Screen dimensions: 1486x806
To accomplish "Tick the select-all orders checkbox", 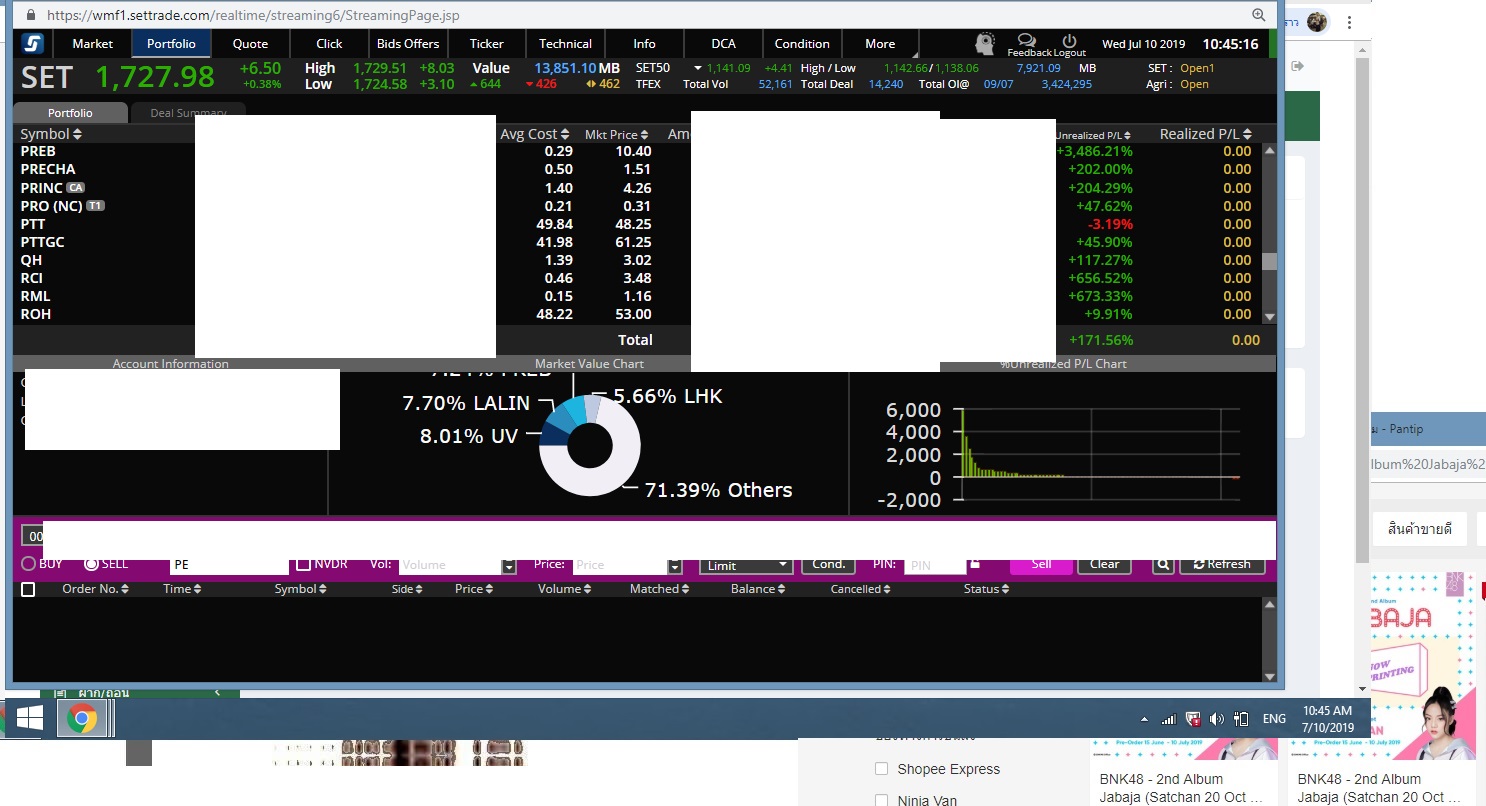I will (28, 589).
